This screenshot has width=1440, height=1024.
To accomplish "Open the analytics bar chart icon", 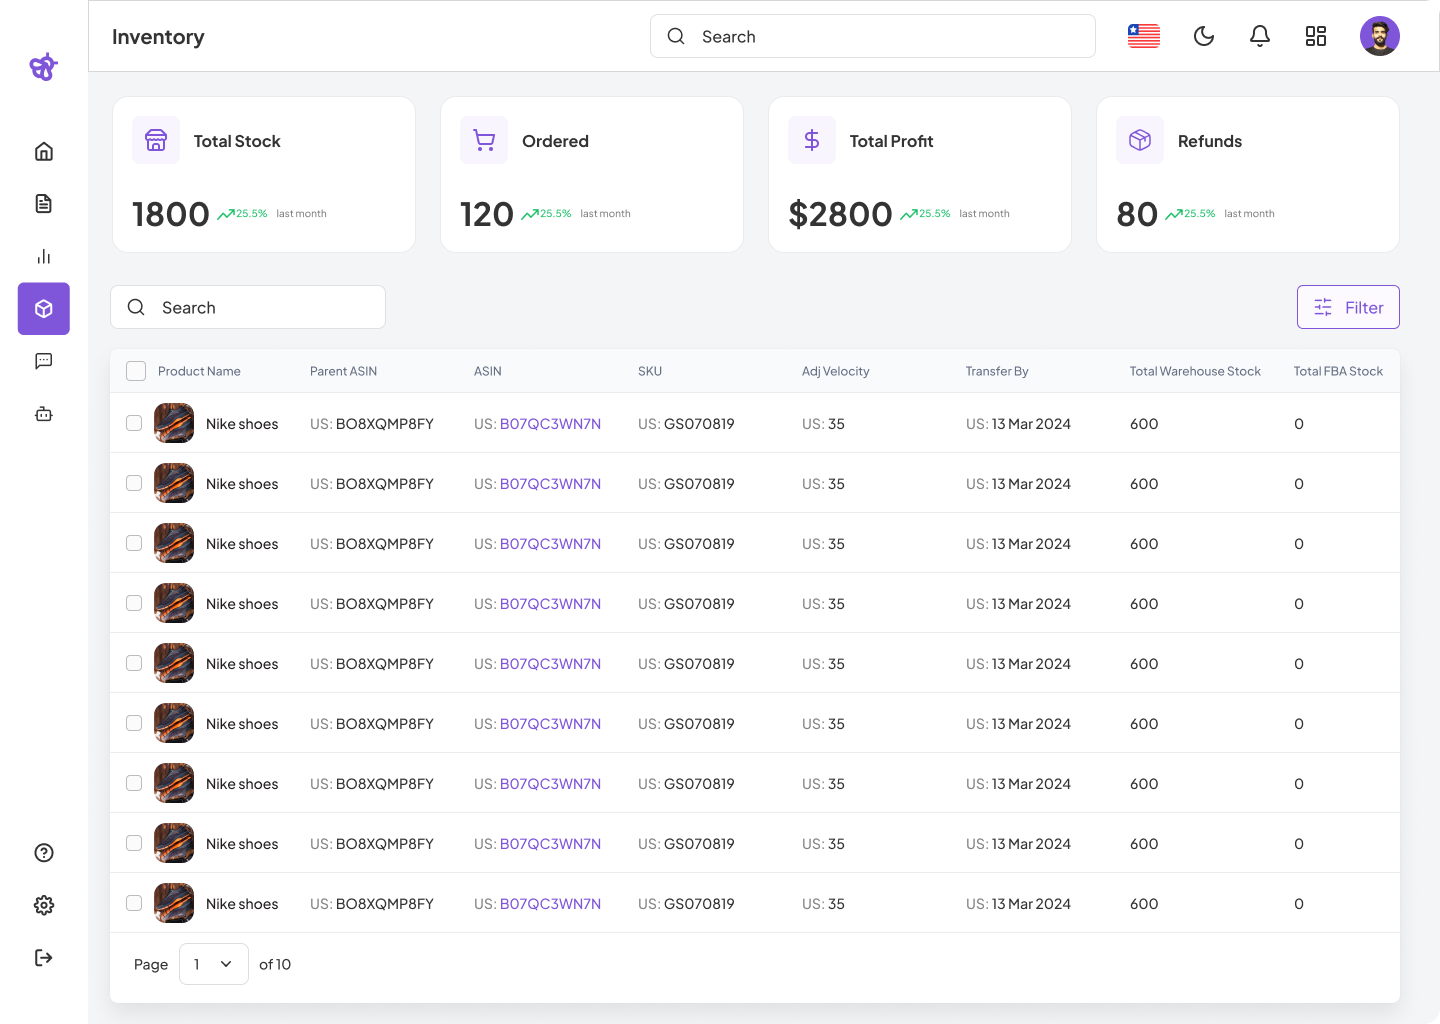I will 44,257.
